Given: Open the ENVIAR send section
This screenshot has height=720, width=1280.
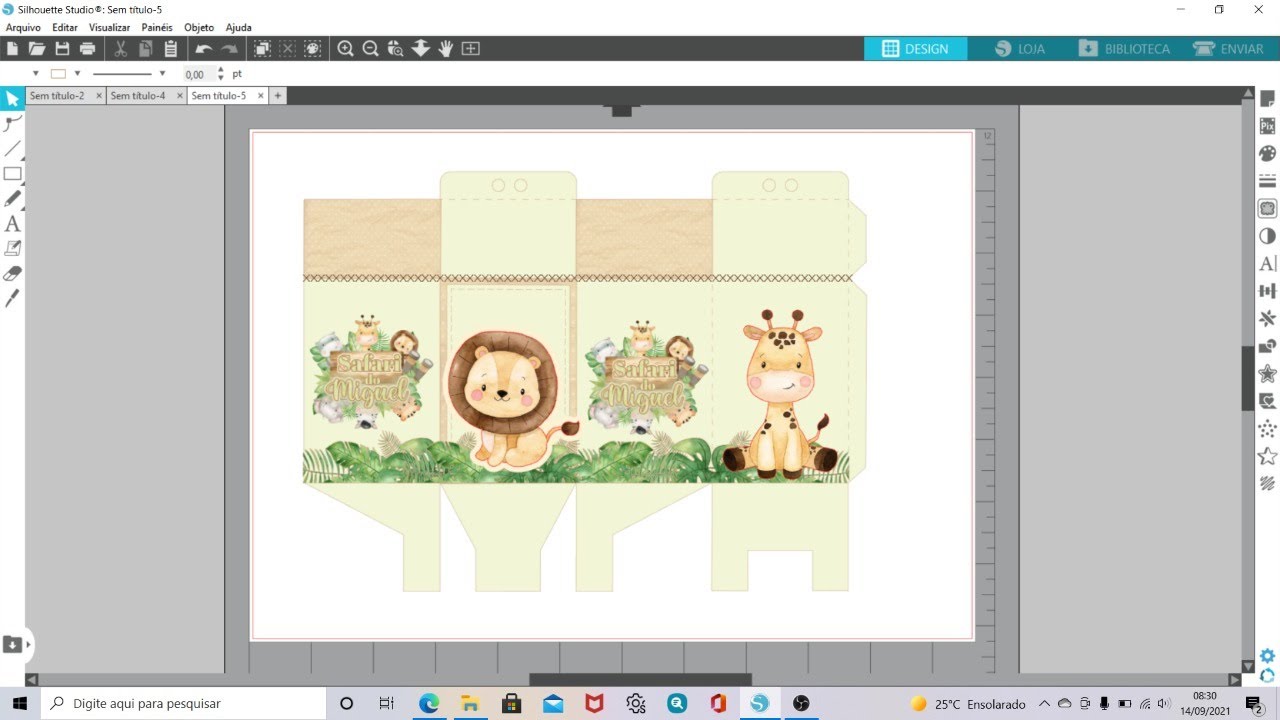Looking at the screenshot, I should [x=1228, y=48].
